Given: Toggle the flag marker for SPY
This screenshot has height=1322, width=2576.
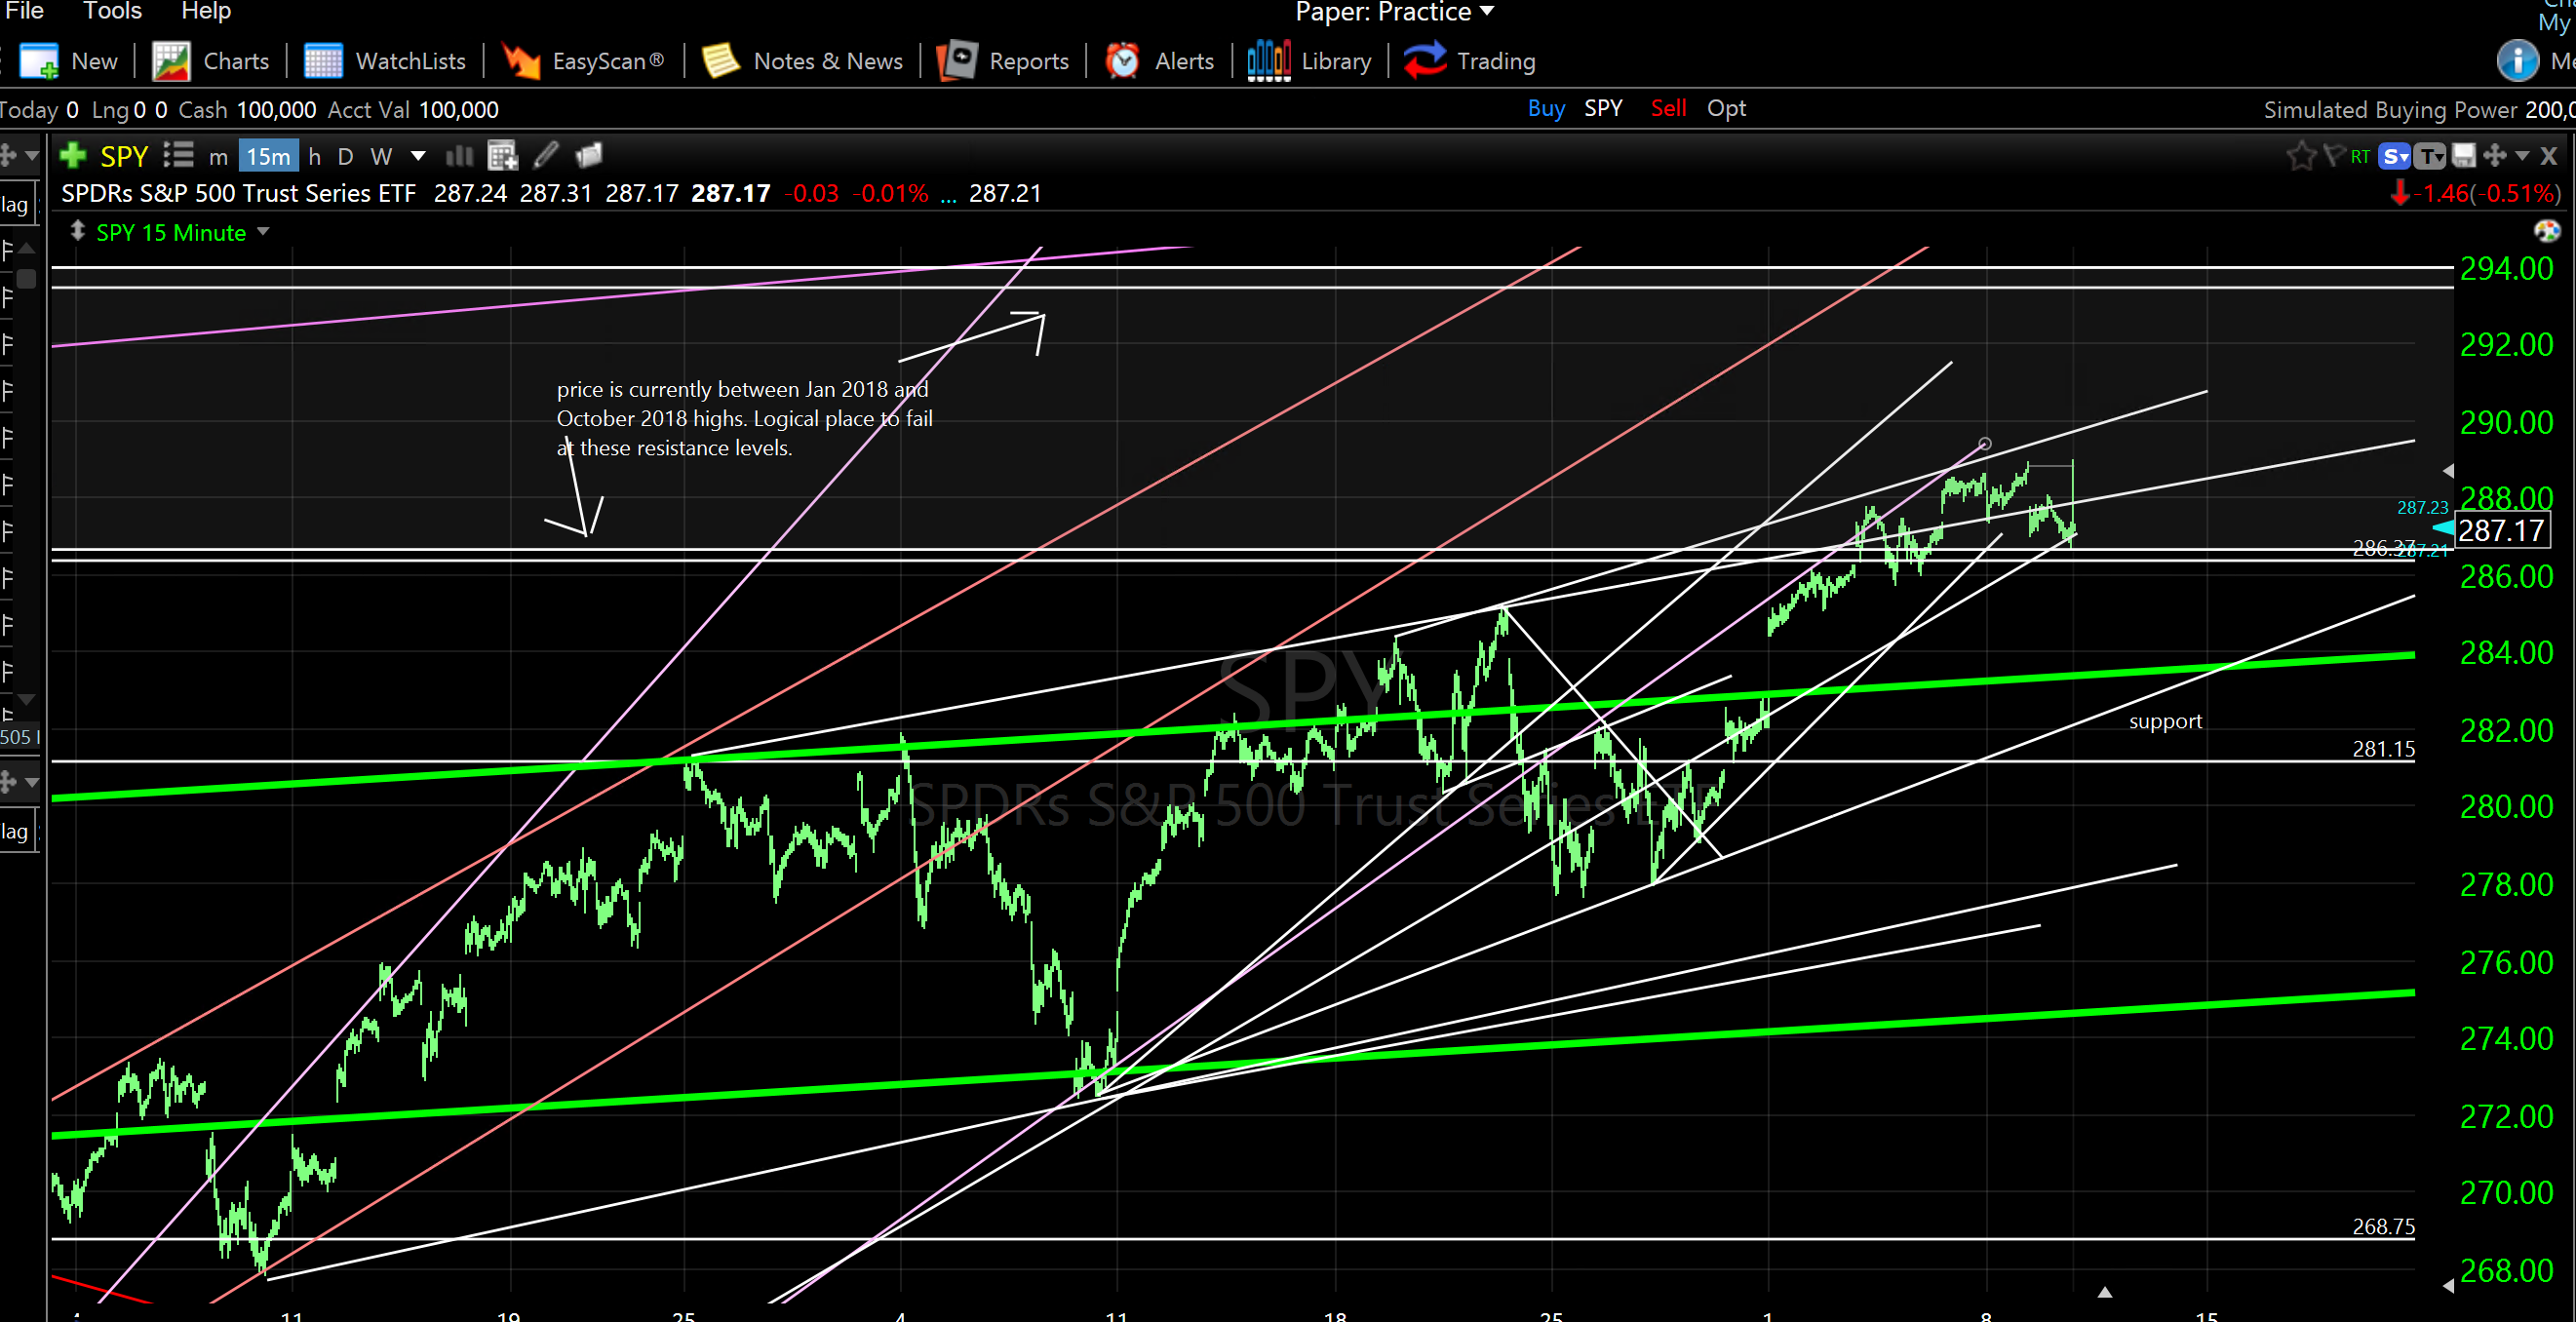Looking at the screenshot, I should coord(2333,155).
